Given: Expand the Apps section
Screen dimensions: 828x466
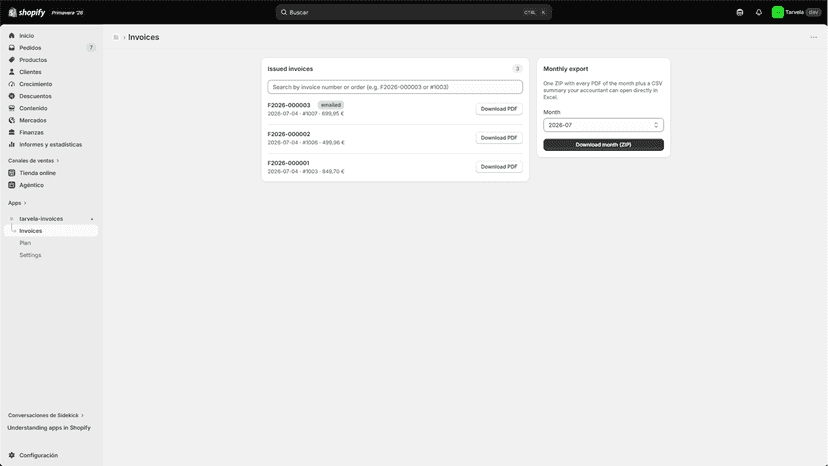Looking at the screenshot, I should point(17,203).
